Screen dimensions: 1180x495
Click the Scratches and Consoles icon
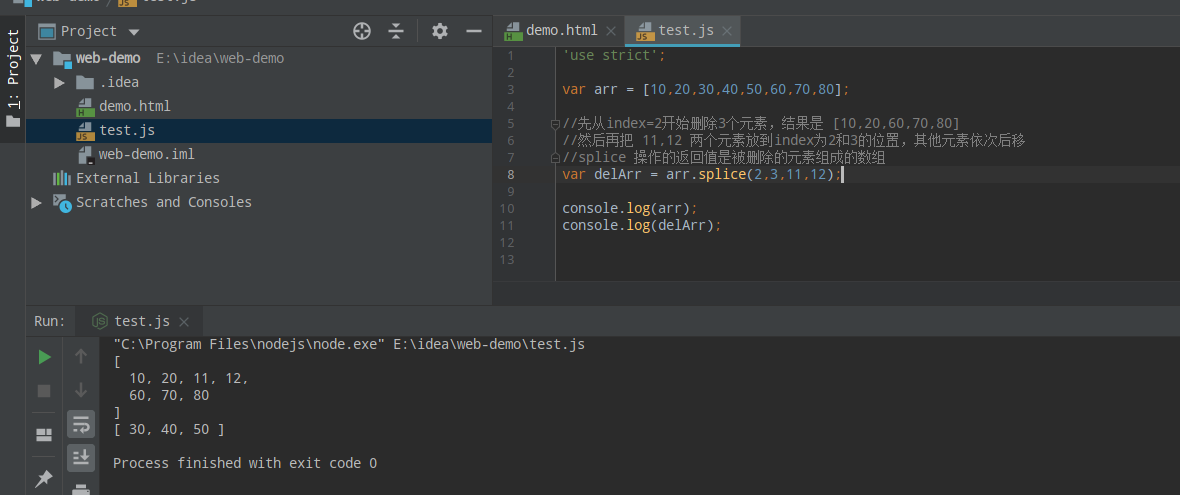click(62, 202)
